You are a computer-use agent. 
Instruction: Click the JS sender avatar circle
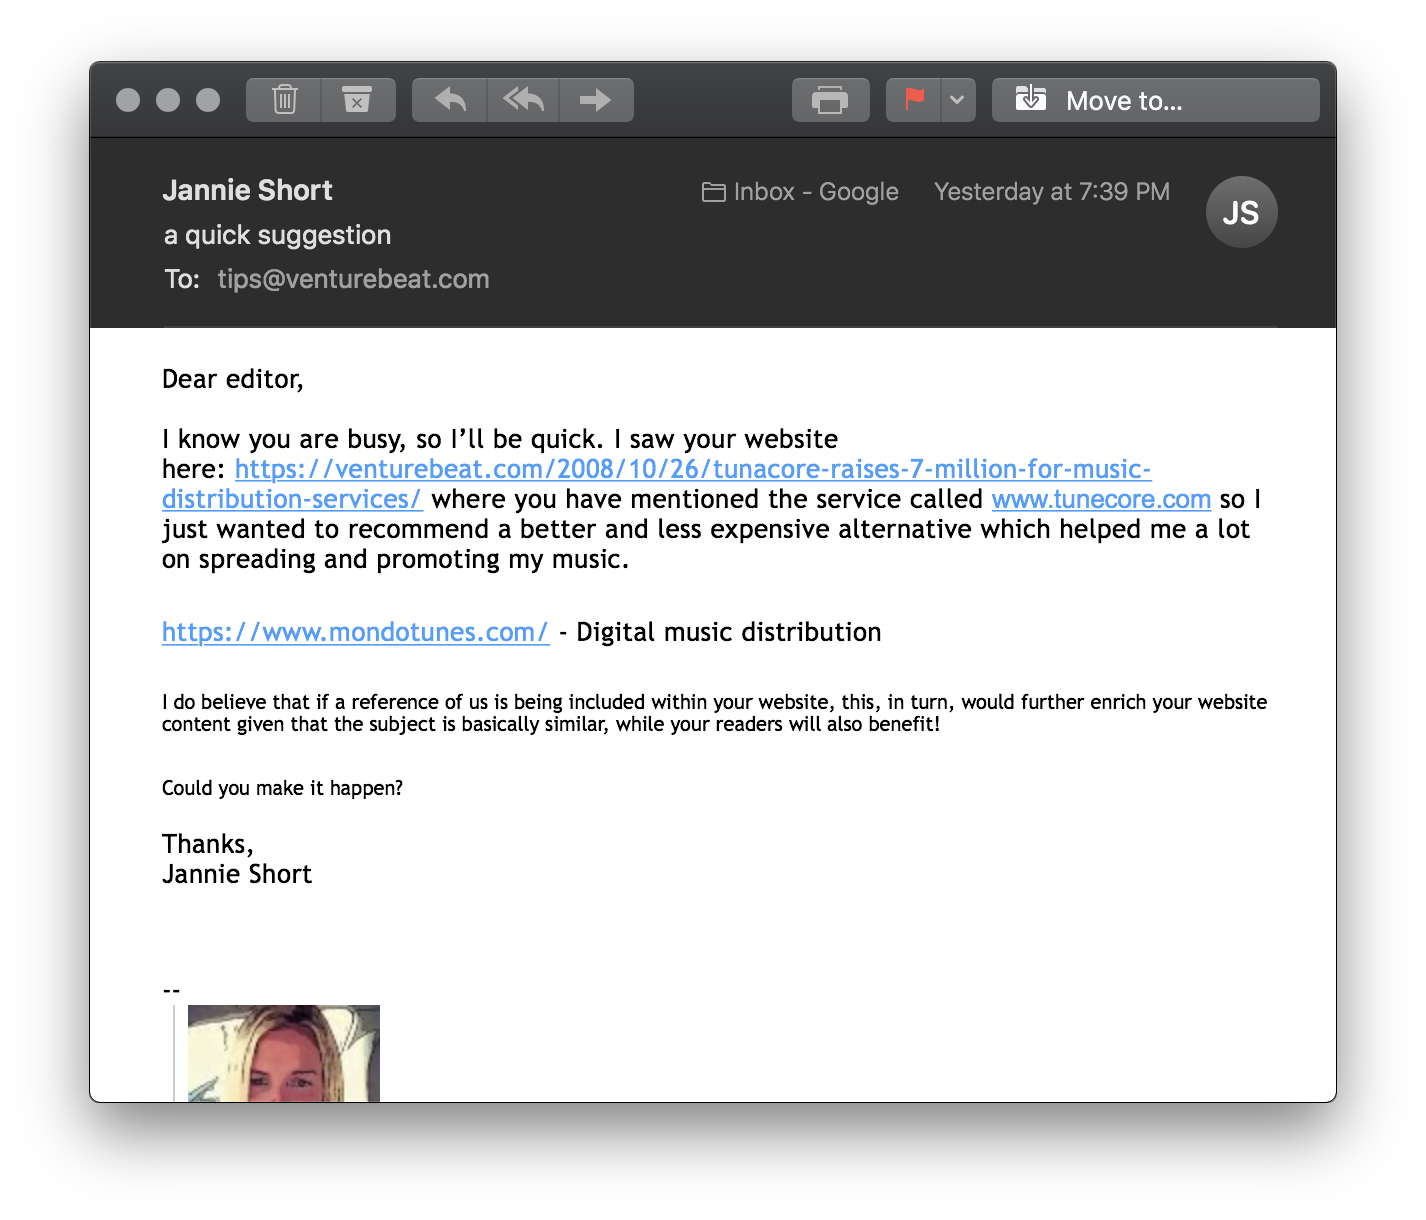click(x=1241, y=212)
